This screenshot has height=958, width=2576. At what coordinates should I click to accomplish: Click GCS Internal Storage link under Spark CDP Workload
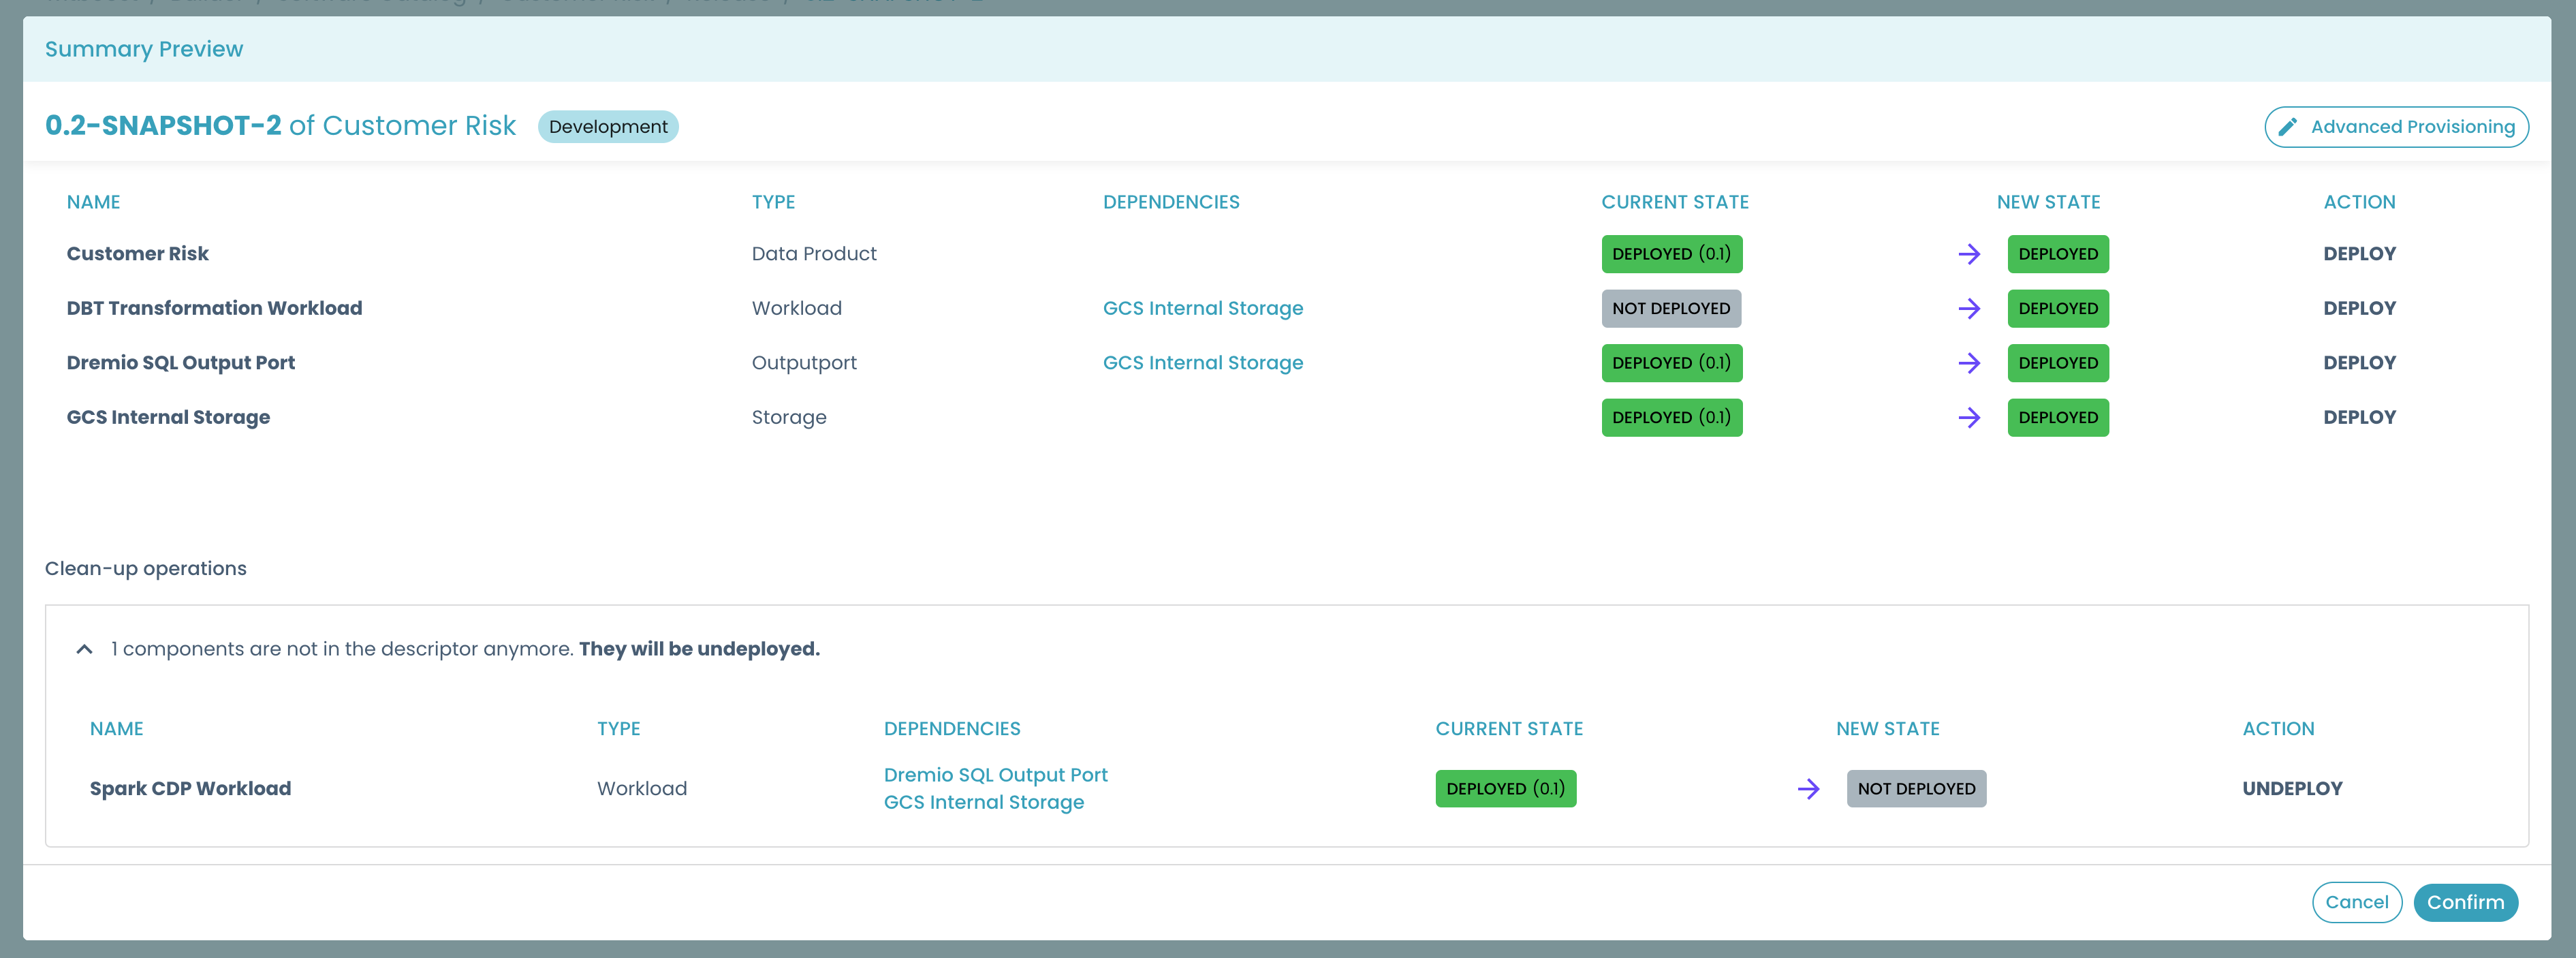(x=984, y=801)
